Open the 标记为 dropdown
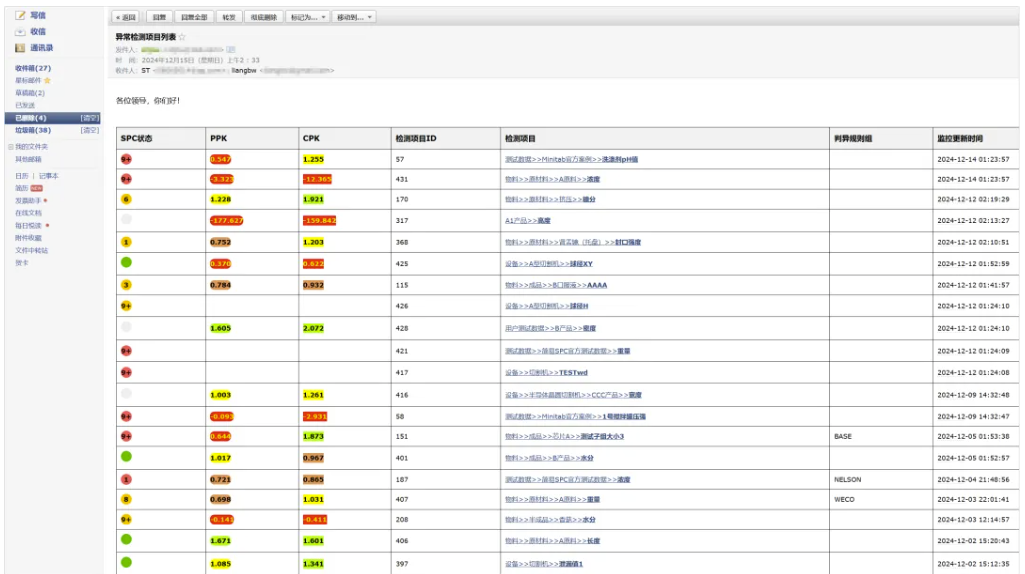Image resolution: width=1025 pixels, height=574 pixels. (x=306, y=17)
